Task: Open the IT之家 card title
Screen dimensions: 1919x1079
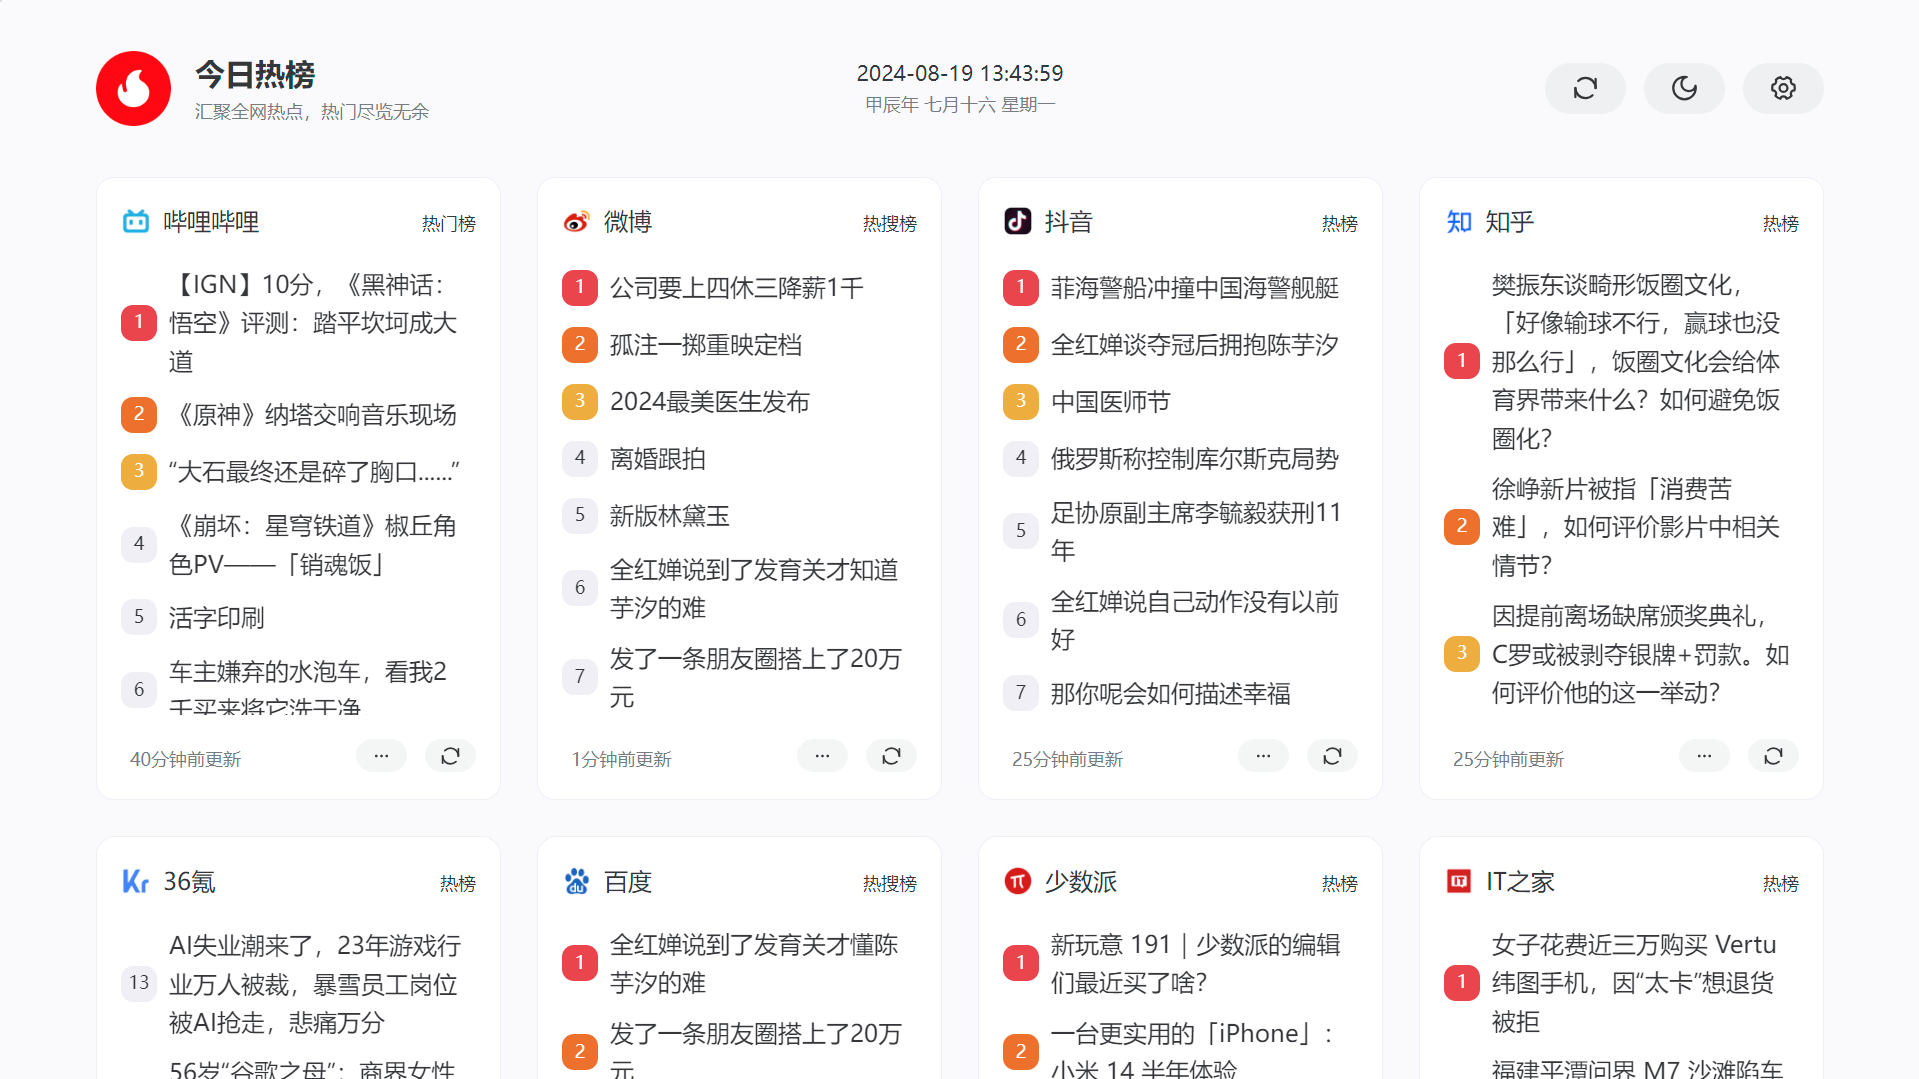Action: 1520,882
